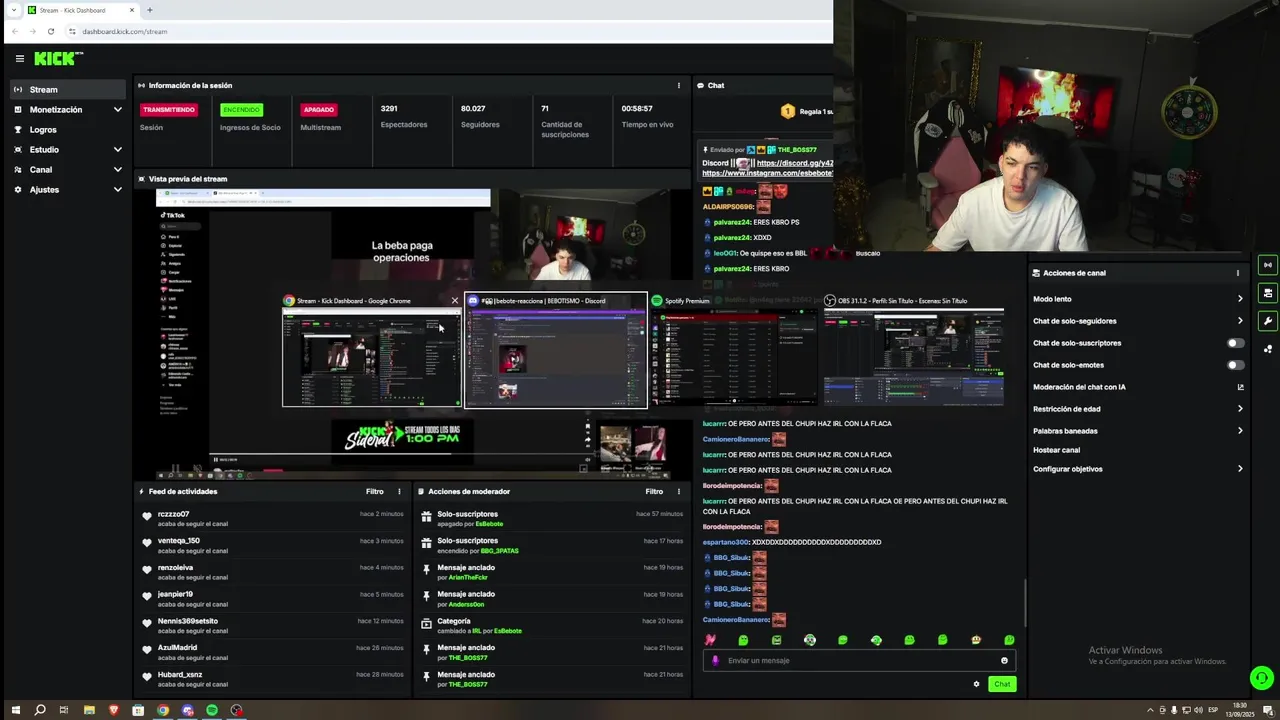
Task: Toggle Chat de solo-suscriptores switch
Action: click(1236, 343)
